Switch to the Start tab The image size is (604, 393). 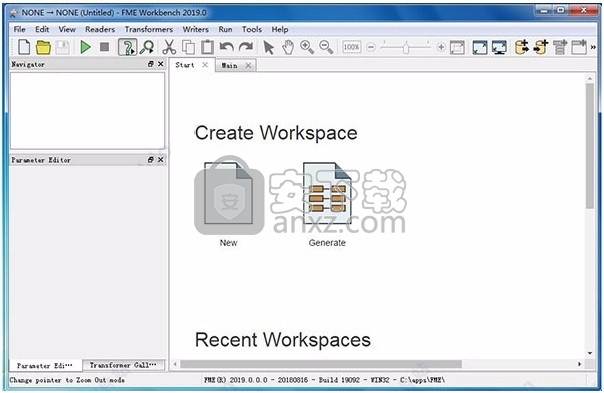185,65
